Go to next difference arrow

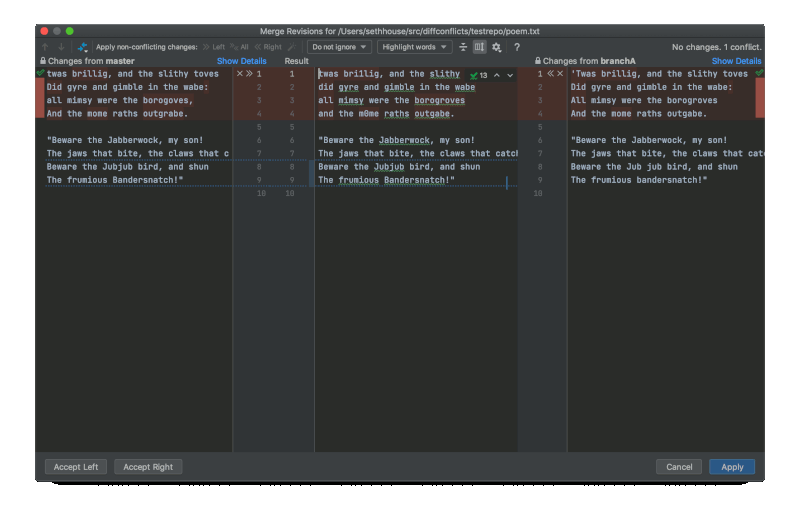(x=61, y=47)
